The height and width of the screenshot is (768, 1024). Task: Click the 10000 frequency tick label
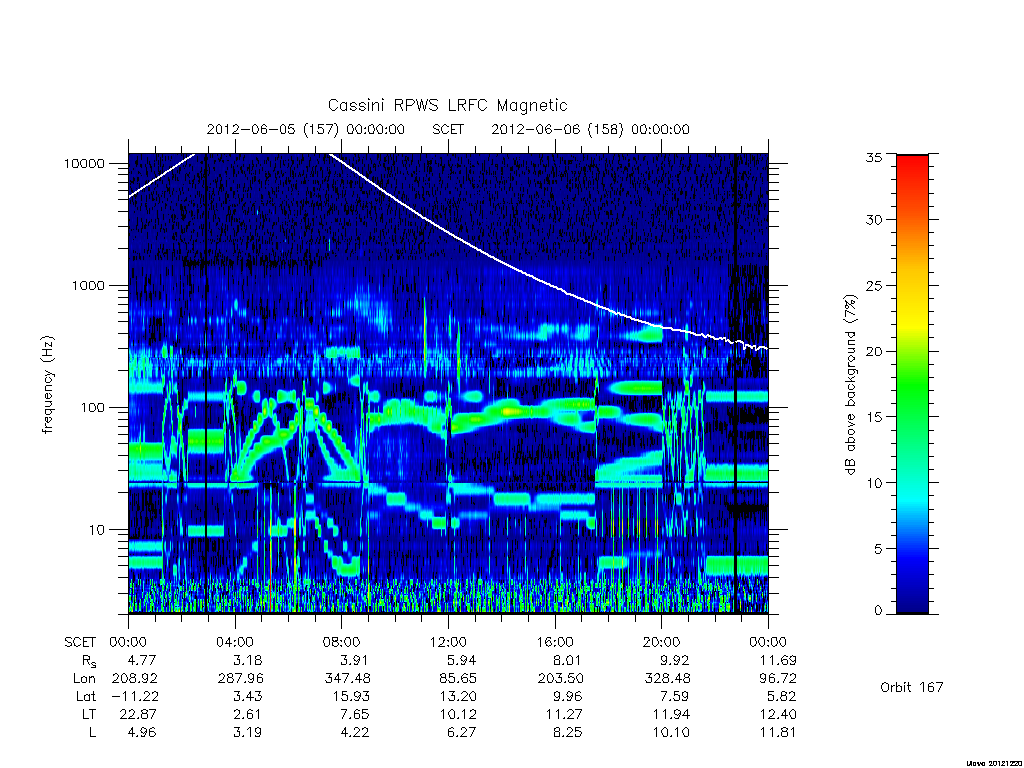(x=84, y=163)
